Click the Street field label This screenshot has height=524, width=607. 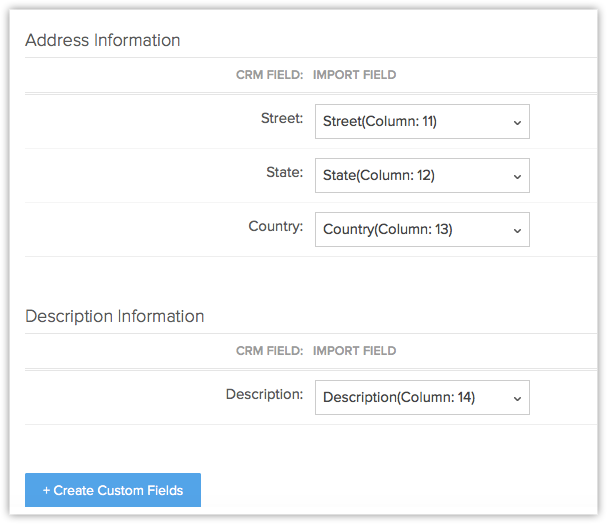point(281,119)
